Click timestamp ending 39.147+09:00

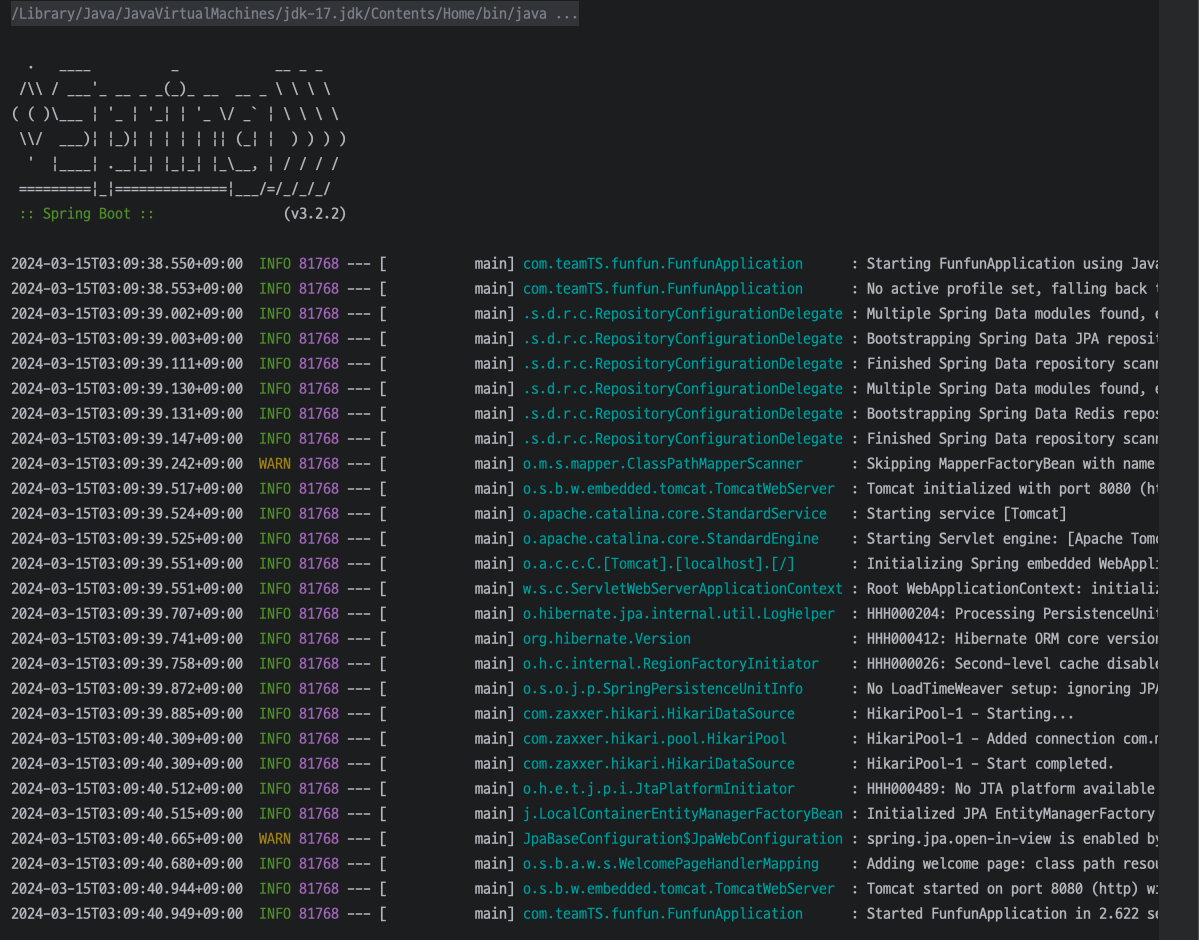127,439
